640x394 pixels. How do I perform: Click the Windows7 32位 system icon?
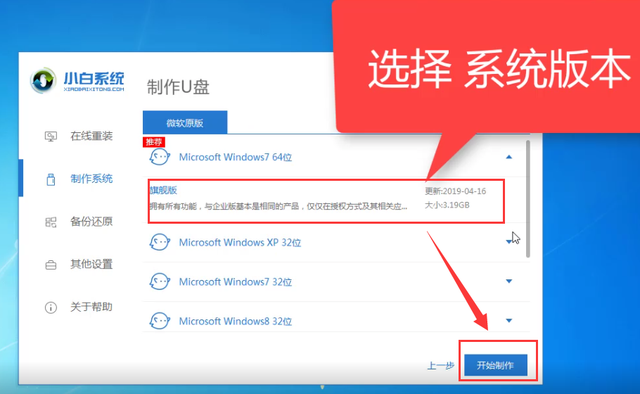click(160, 282)
